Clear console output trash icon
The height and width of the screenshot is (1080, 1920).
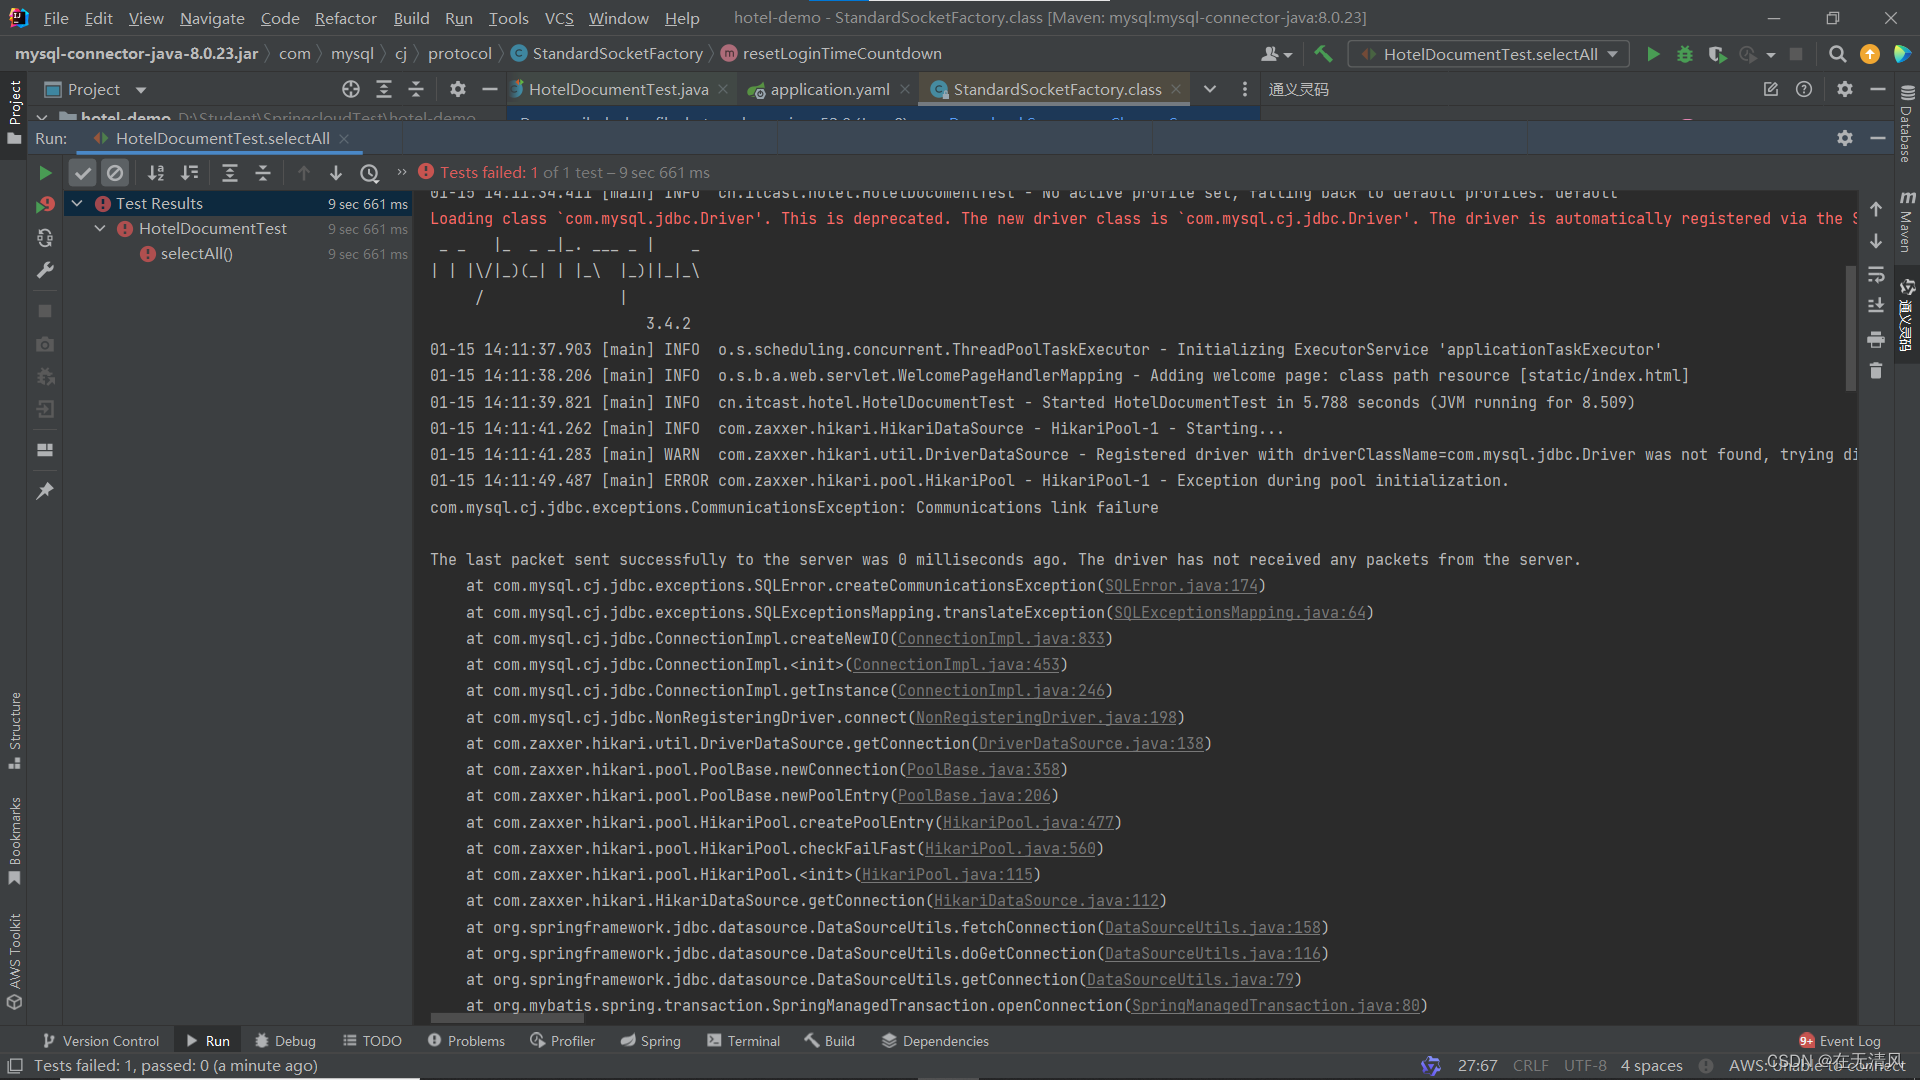(1876, 371)
